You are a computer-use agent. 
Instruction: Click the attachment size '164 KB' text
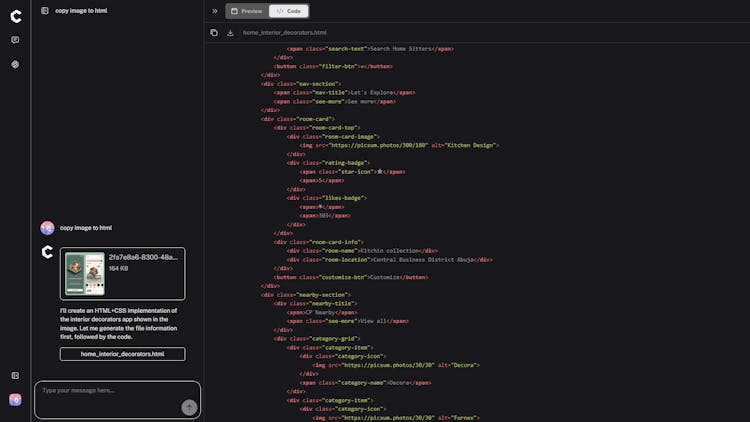(118, 268)
